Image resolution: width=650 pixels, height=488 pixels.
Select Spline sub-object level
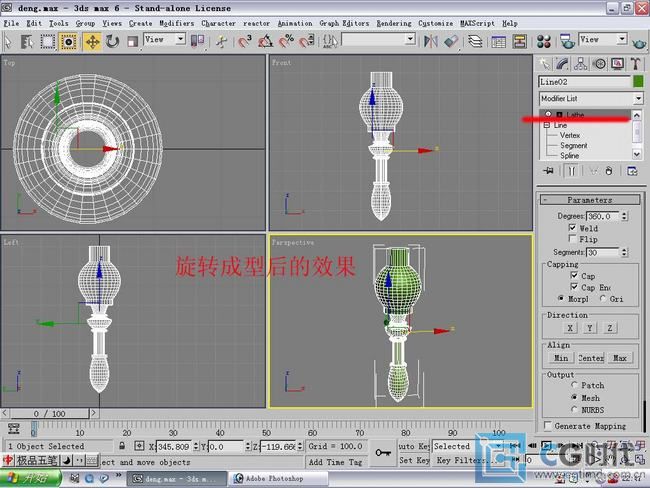(x=569, y=155)
